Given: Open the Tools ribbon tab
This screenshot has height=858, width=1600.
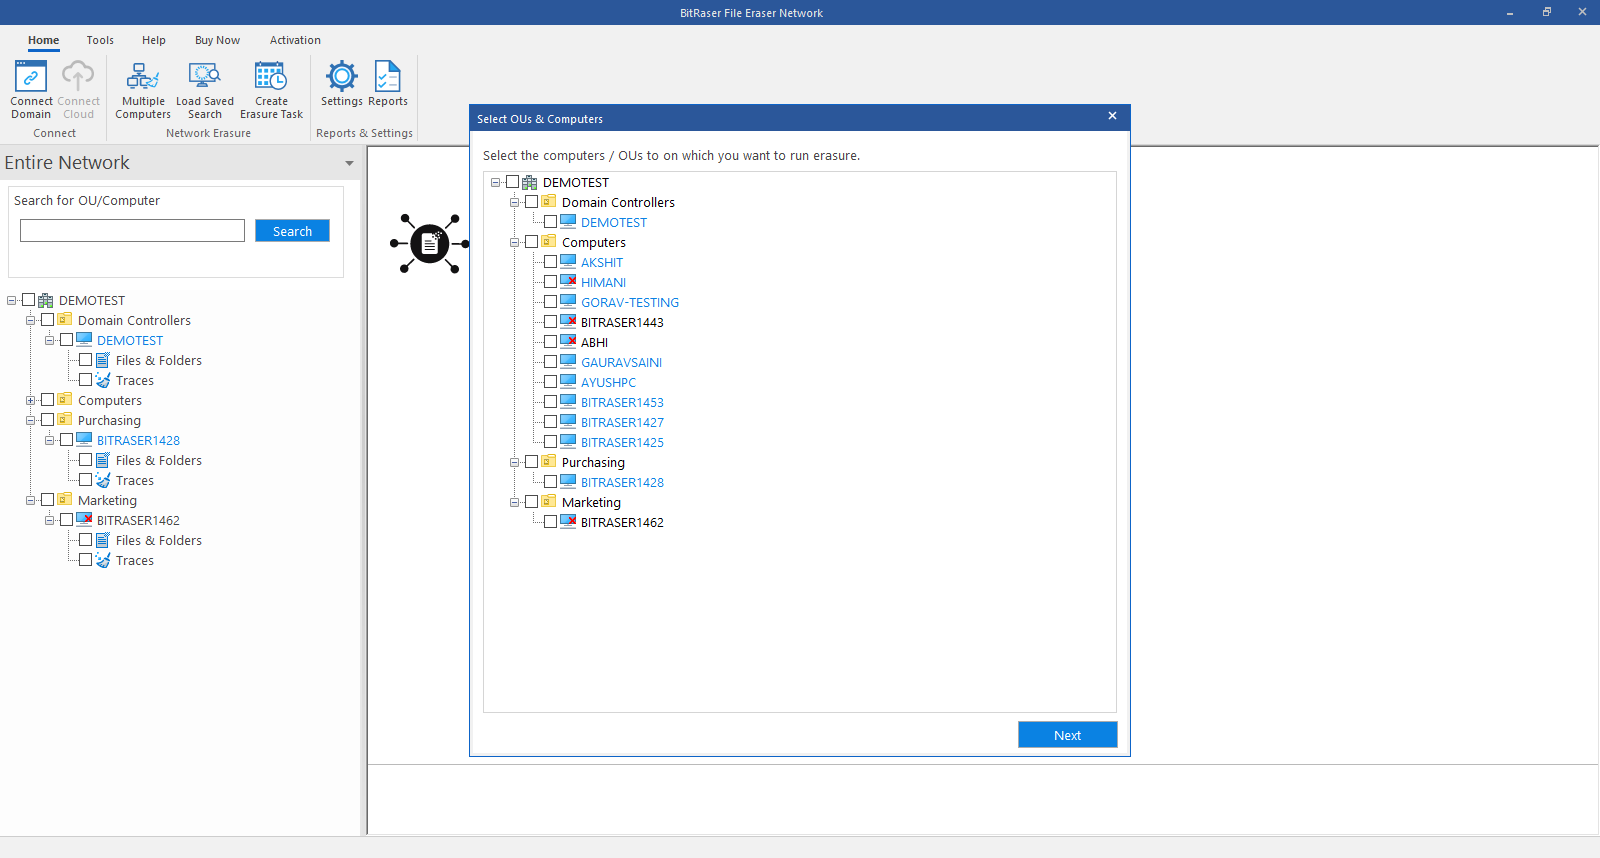Looking at the screenshot, I should [100, 40].
